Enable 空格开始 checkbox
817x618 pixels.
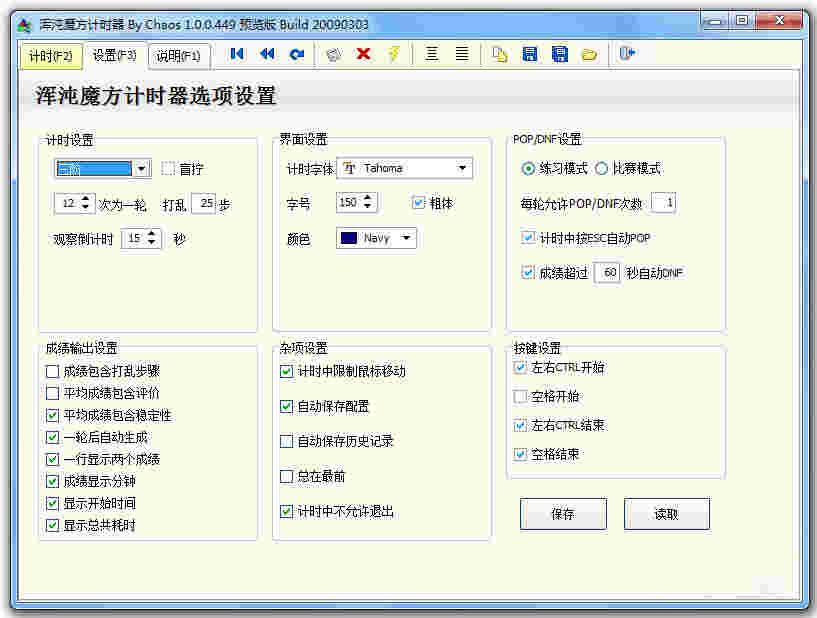tap(520, 397)
